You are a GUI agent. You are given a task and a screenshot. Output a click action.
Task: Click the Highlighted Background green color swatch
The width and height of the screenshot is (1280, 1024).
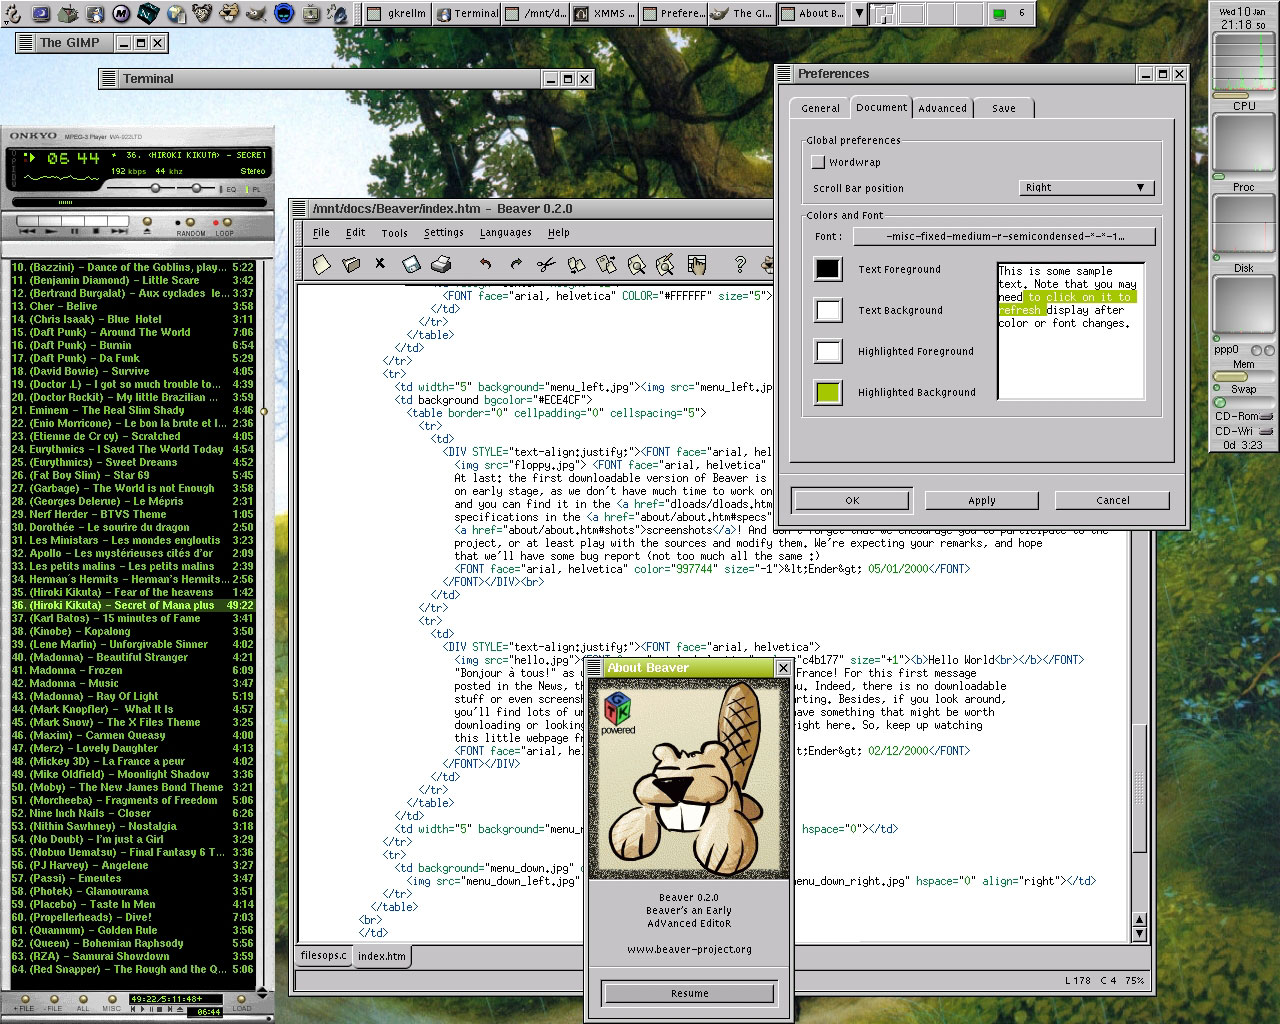point(828,392)
